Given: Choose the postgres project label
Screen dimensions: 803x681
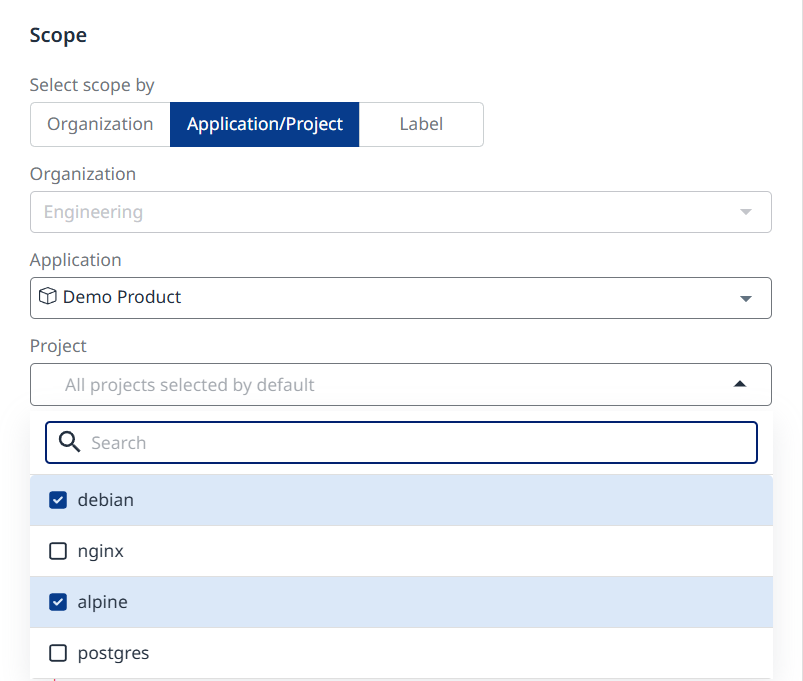Looking at the screenshot, I should pyautogui.click(x=113, y=653).
